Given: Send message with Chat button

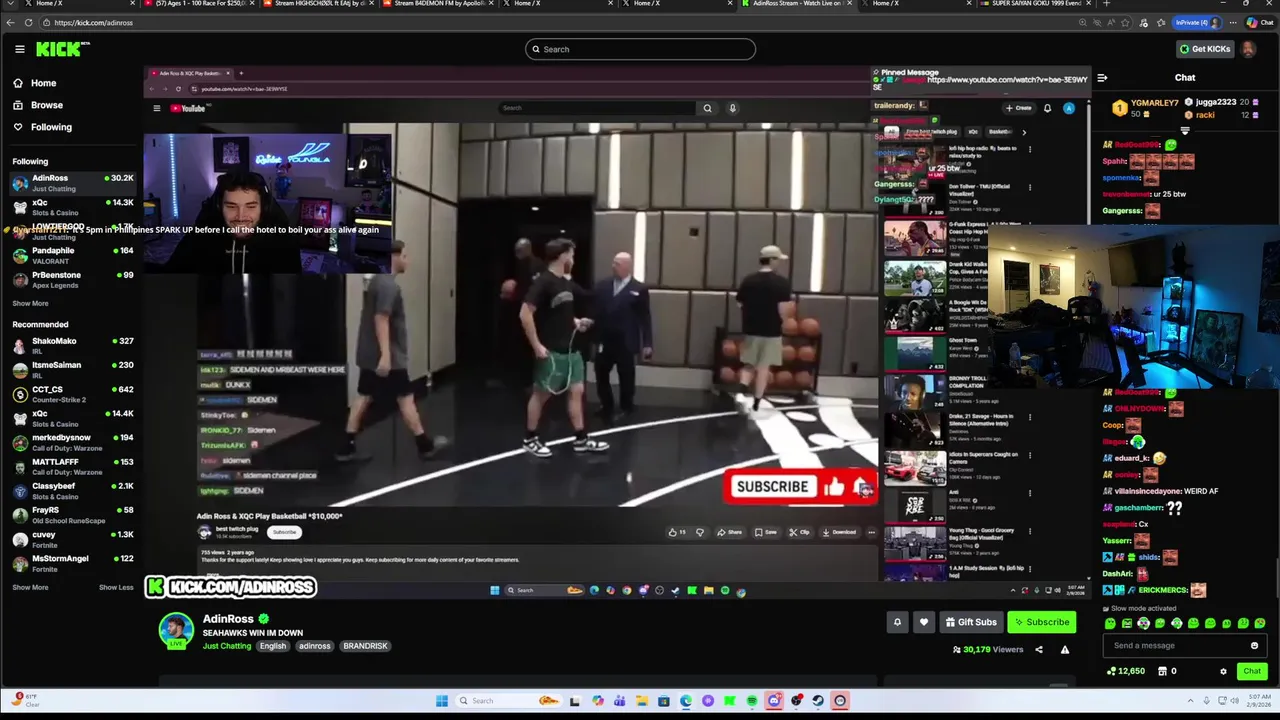Looking at the screenshot, I should [1252, 672].
